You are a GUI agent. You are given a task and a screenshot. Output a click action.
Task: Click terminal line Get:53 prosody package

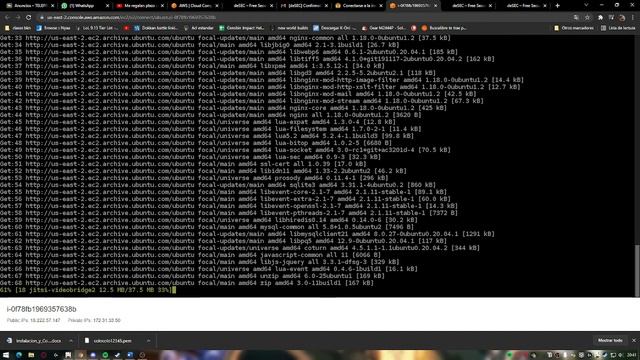click(x=194, y=178)
